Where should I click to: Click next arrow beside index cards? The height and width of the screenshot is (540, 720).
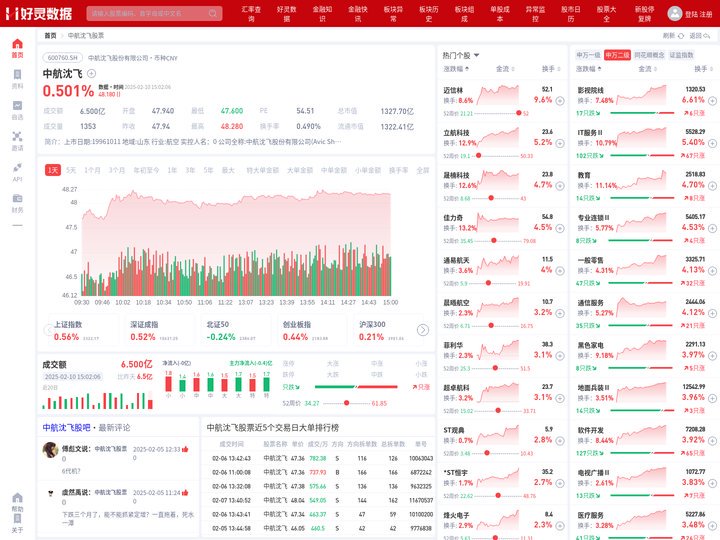click(x=423, y=330)
